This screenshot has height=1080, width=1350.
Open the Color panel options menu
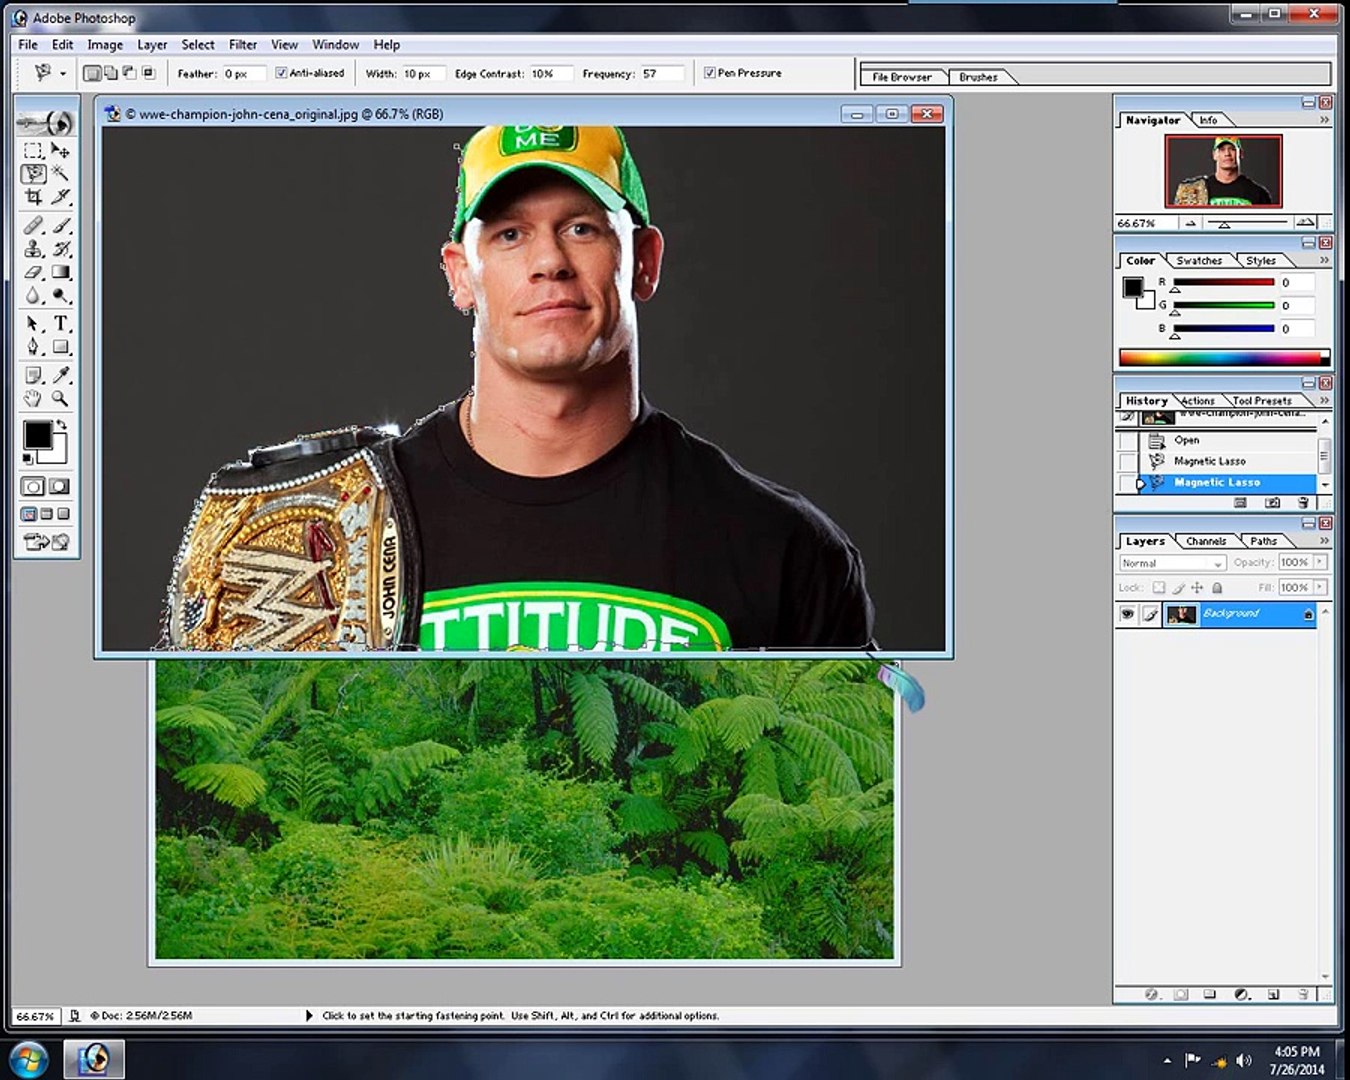pyautogui.click(x=1324, y=260)
